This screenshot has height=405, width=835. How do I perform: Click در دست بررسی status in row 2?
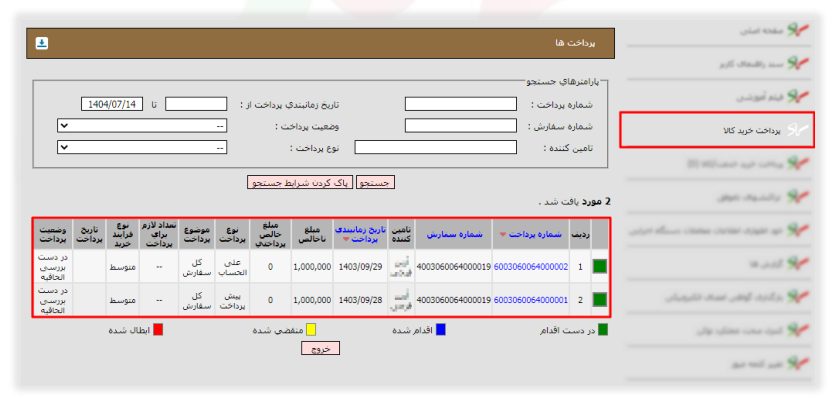(53, 300)
